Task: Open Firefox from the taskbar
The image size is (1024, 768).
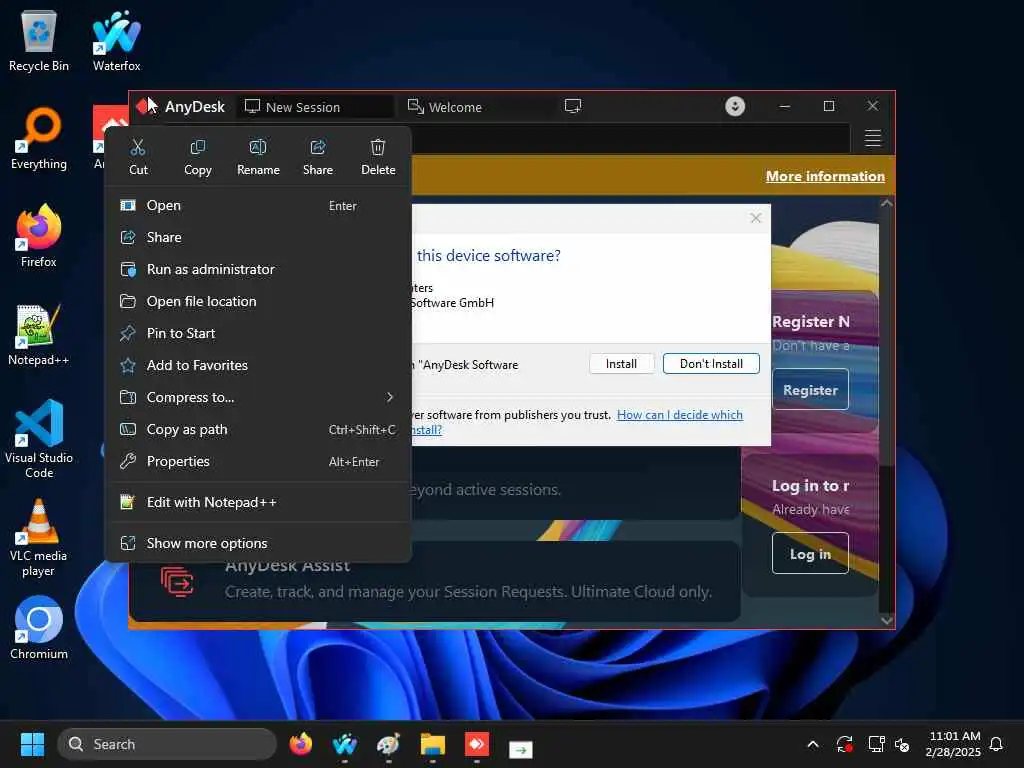Action: (x=300, y=744)
